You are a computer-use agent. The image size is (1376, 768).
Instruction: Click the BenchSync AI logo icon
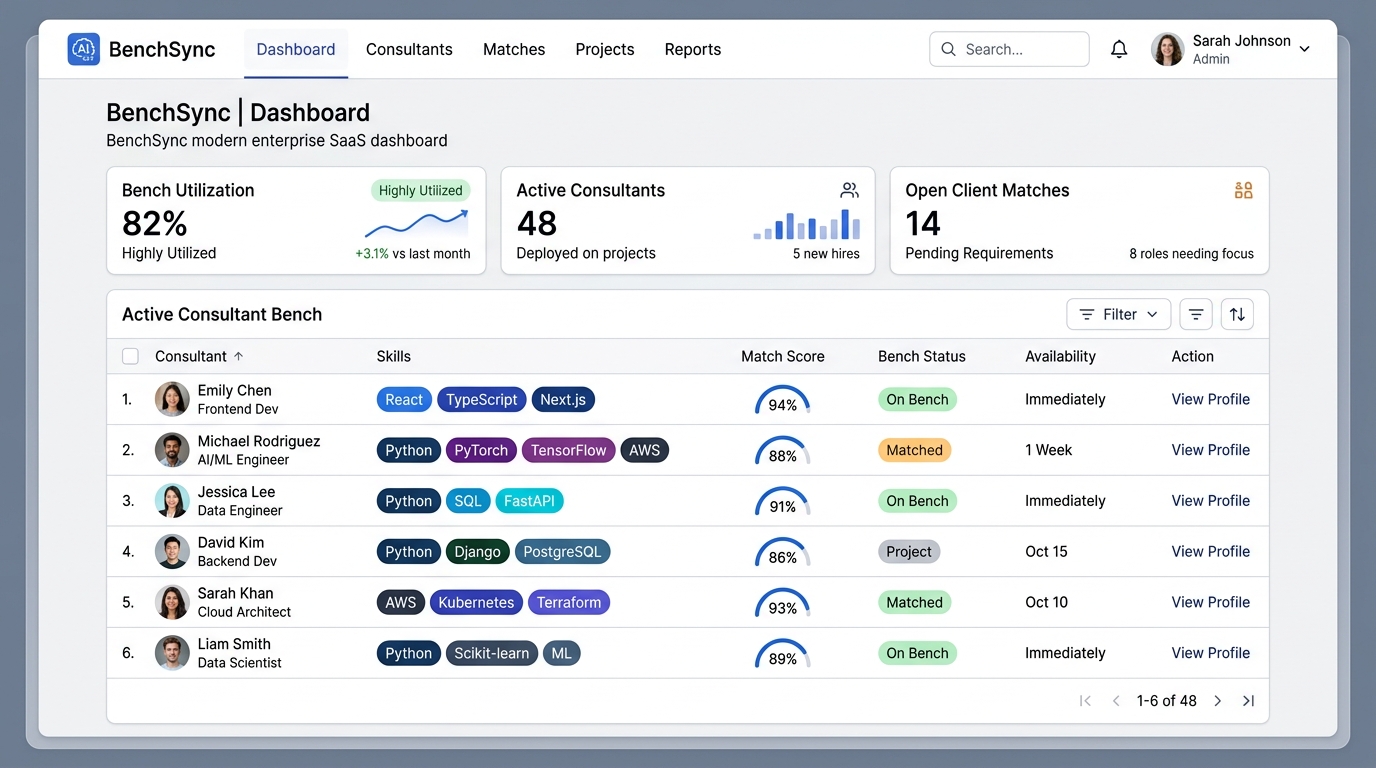pos(84,49)
